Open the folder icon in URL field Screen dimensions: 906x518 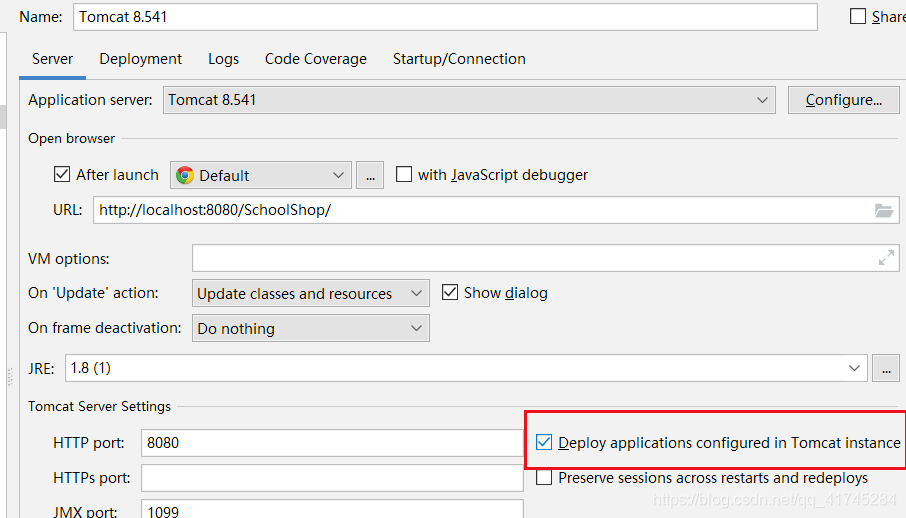[883, 210]
